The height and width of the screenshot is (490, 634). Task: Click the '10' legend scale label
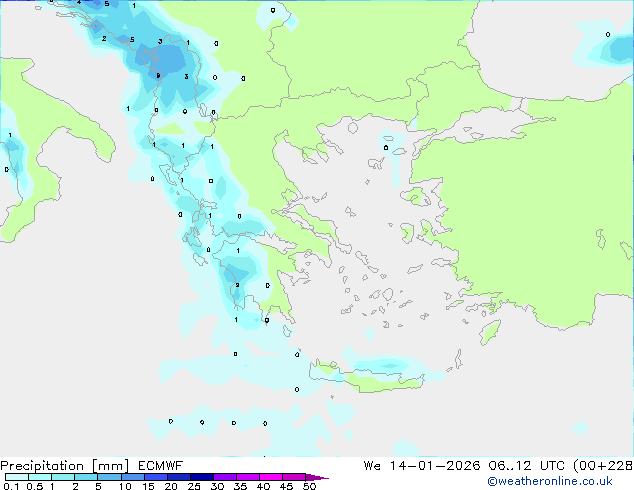[125, 486]
